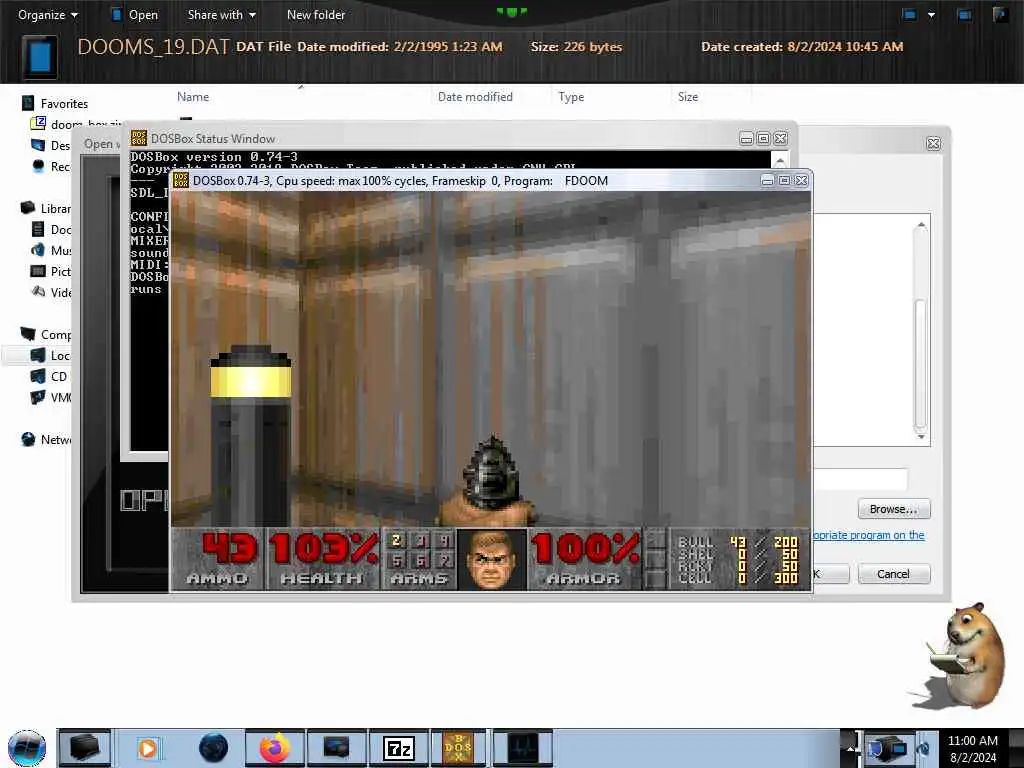Viewport: 1024px width, 768px height.
Task: Click the Music library icon
Action: pos(39,250)
